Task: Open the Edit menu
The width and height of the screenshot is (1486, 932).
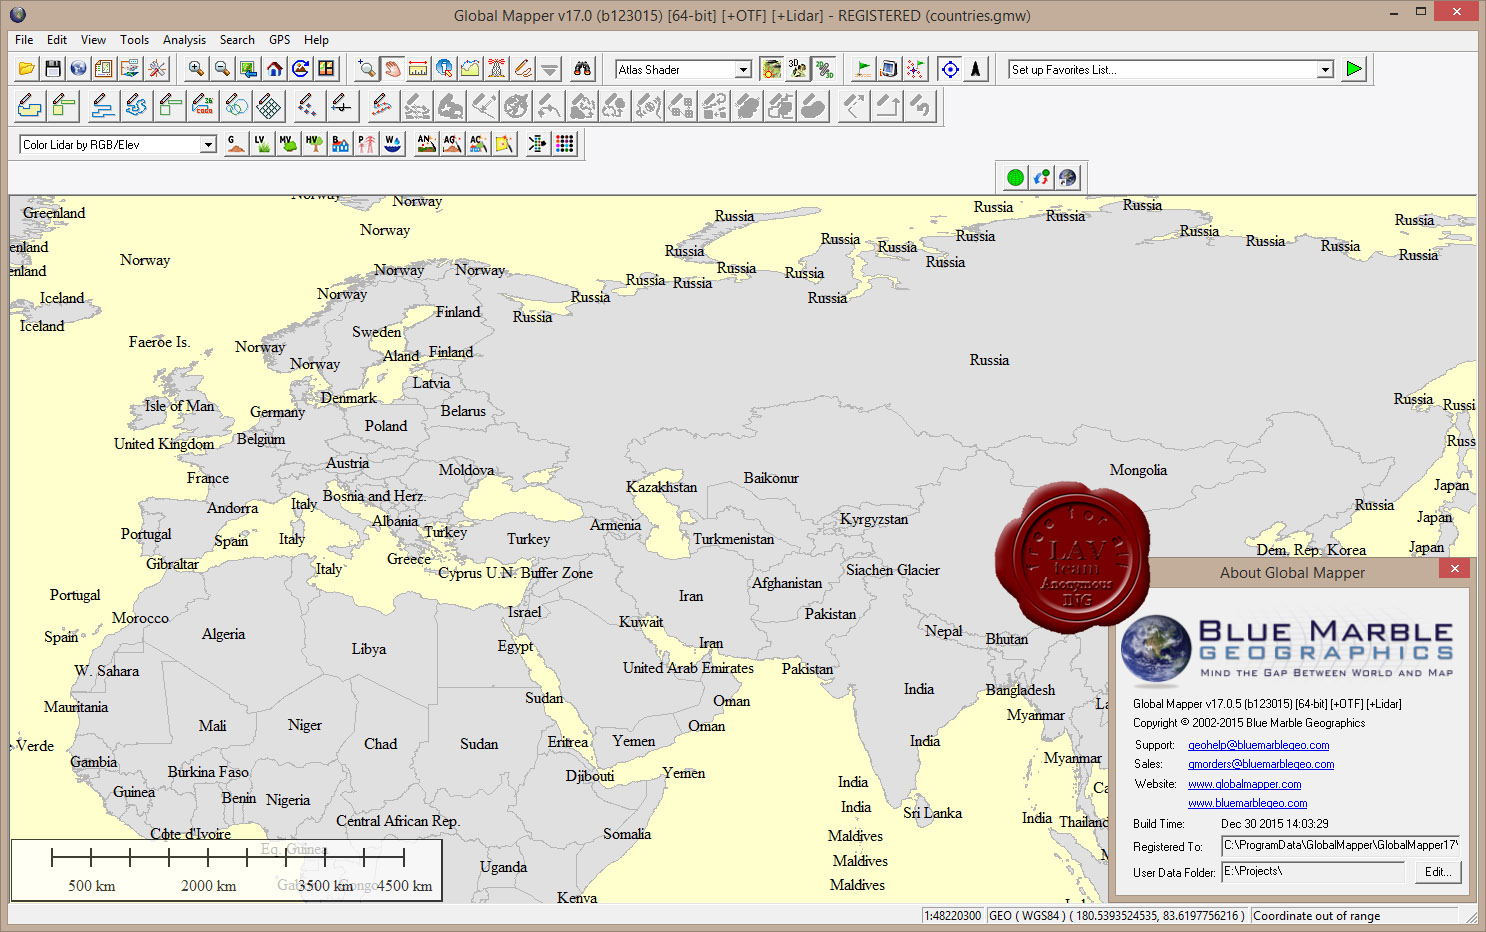Action: 57,40
